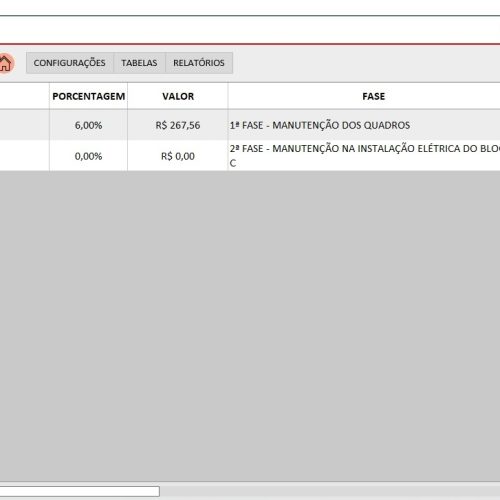Click the empty gray grid area

tap(250, 326)
